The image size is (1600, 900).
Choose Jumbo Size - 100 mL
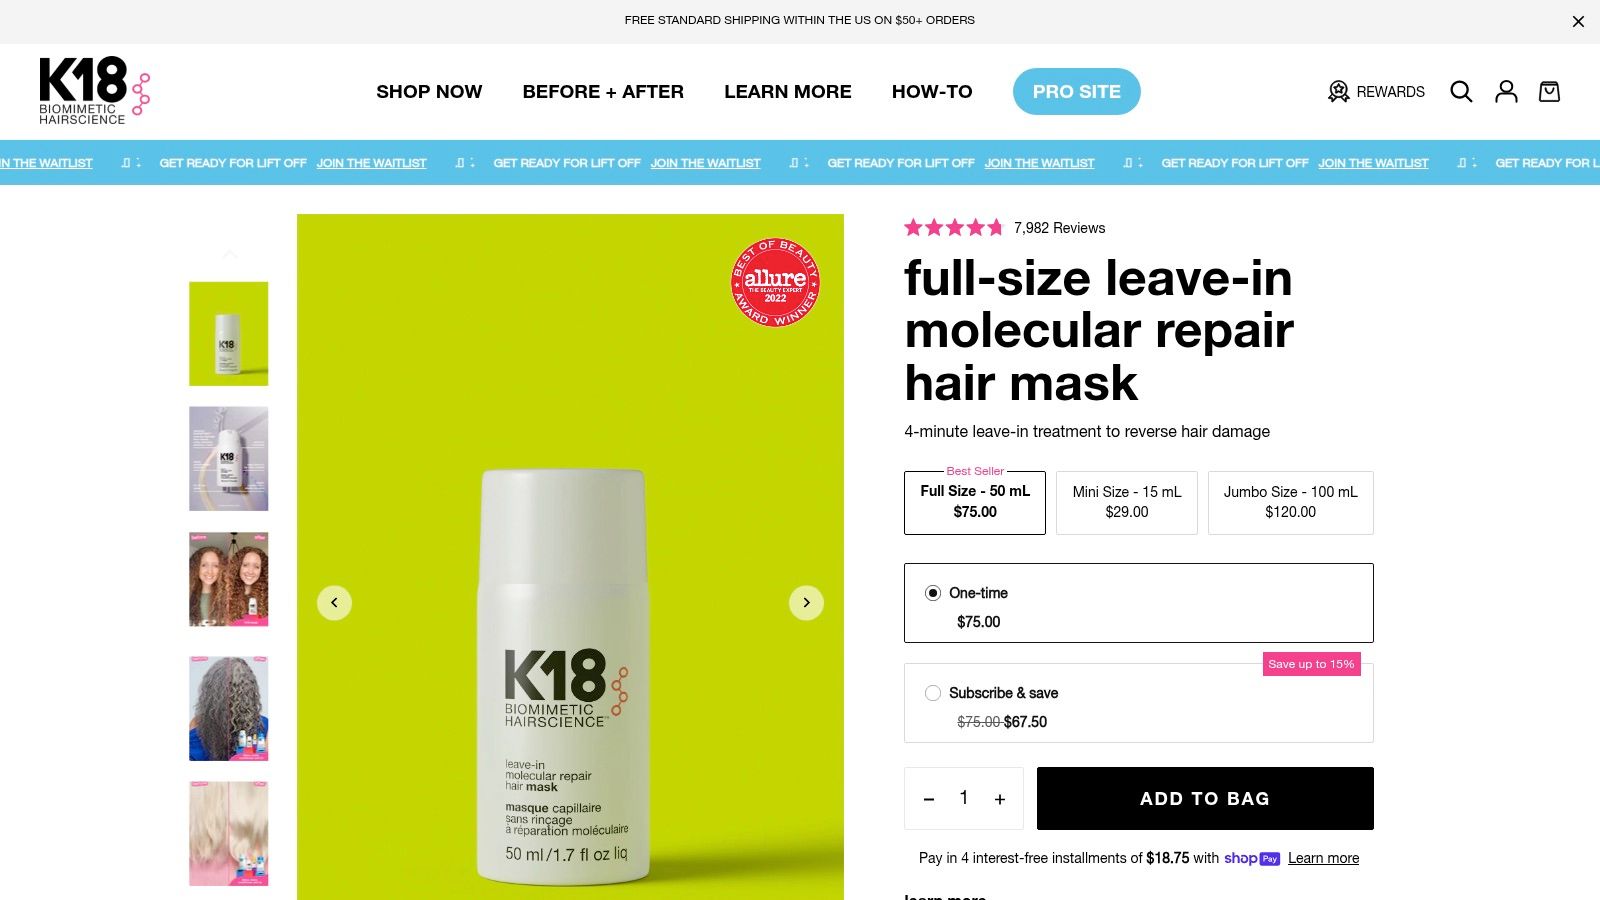(1290, 502)
